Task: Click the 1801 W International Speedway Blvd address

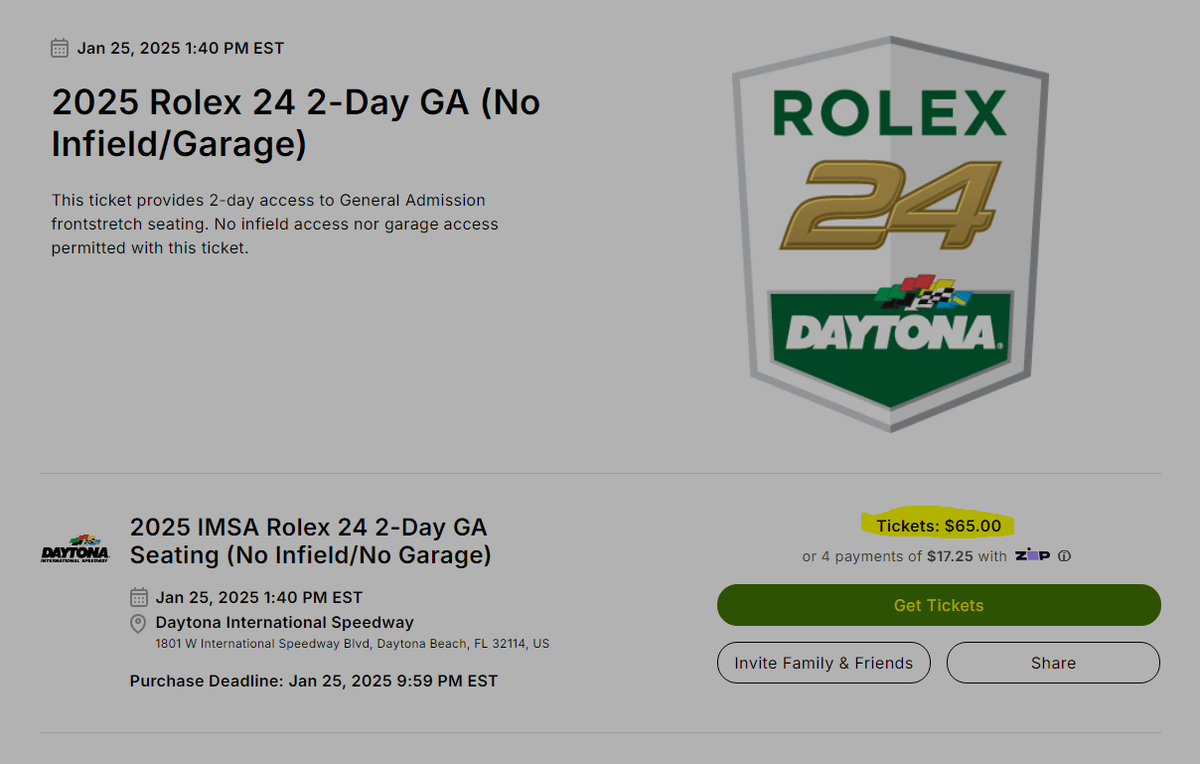Action: pyautogui.click(x=352, y=644)
